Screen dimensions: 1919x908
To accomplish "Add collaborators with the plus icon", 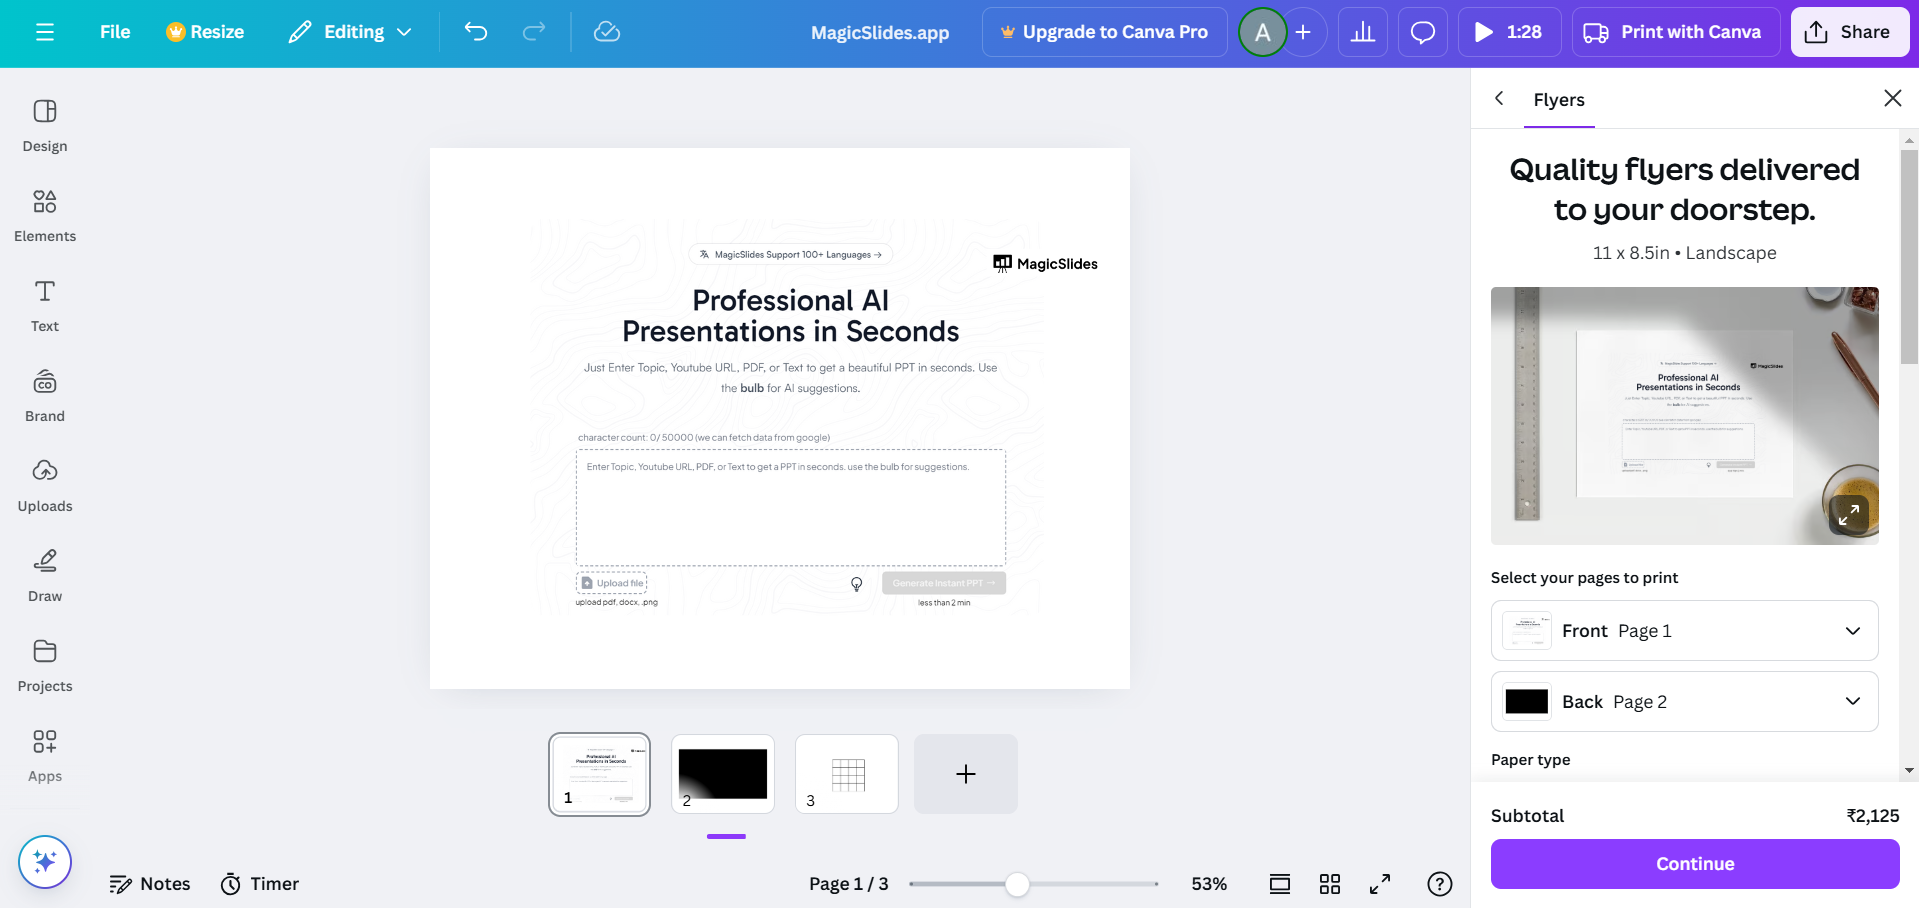I will tap(1303, 32).
